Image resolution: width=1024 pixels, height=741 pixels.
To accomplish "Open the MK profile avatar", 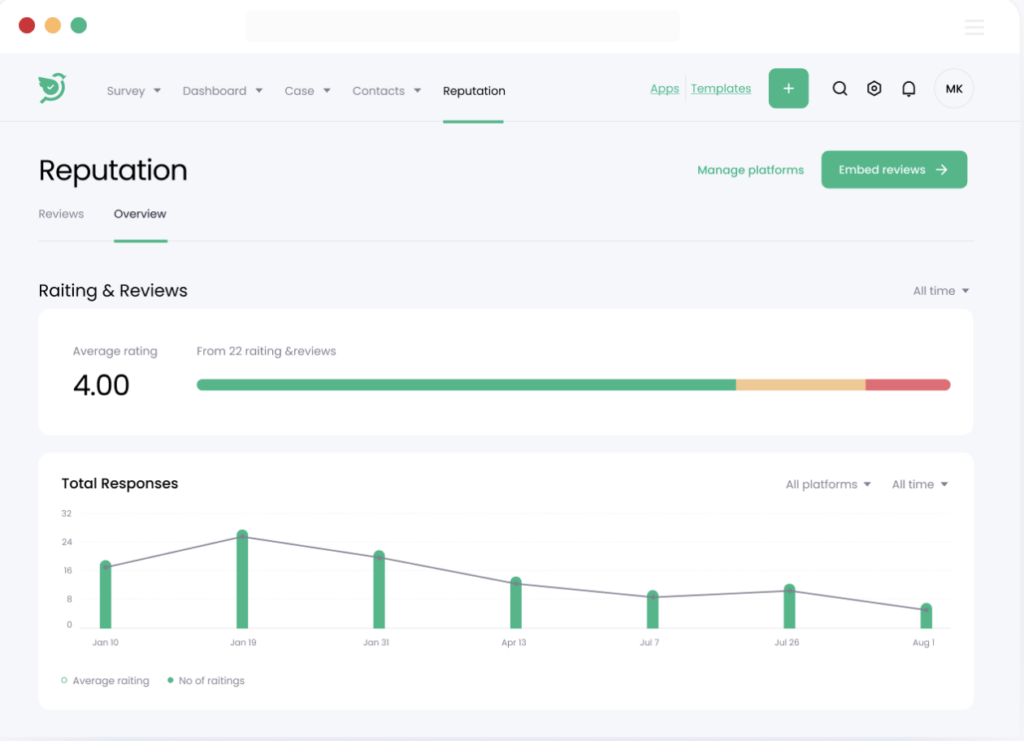I will pyautogui.click(x=953, y=88).
